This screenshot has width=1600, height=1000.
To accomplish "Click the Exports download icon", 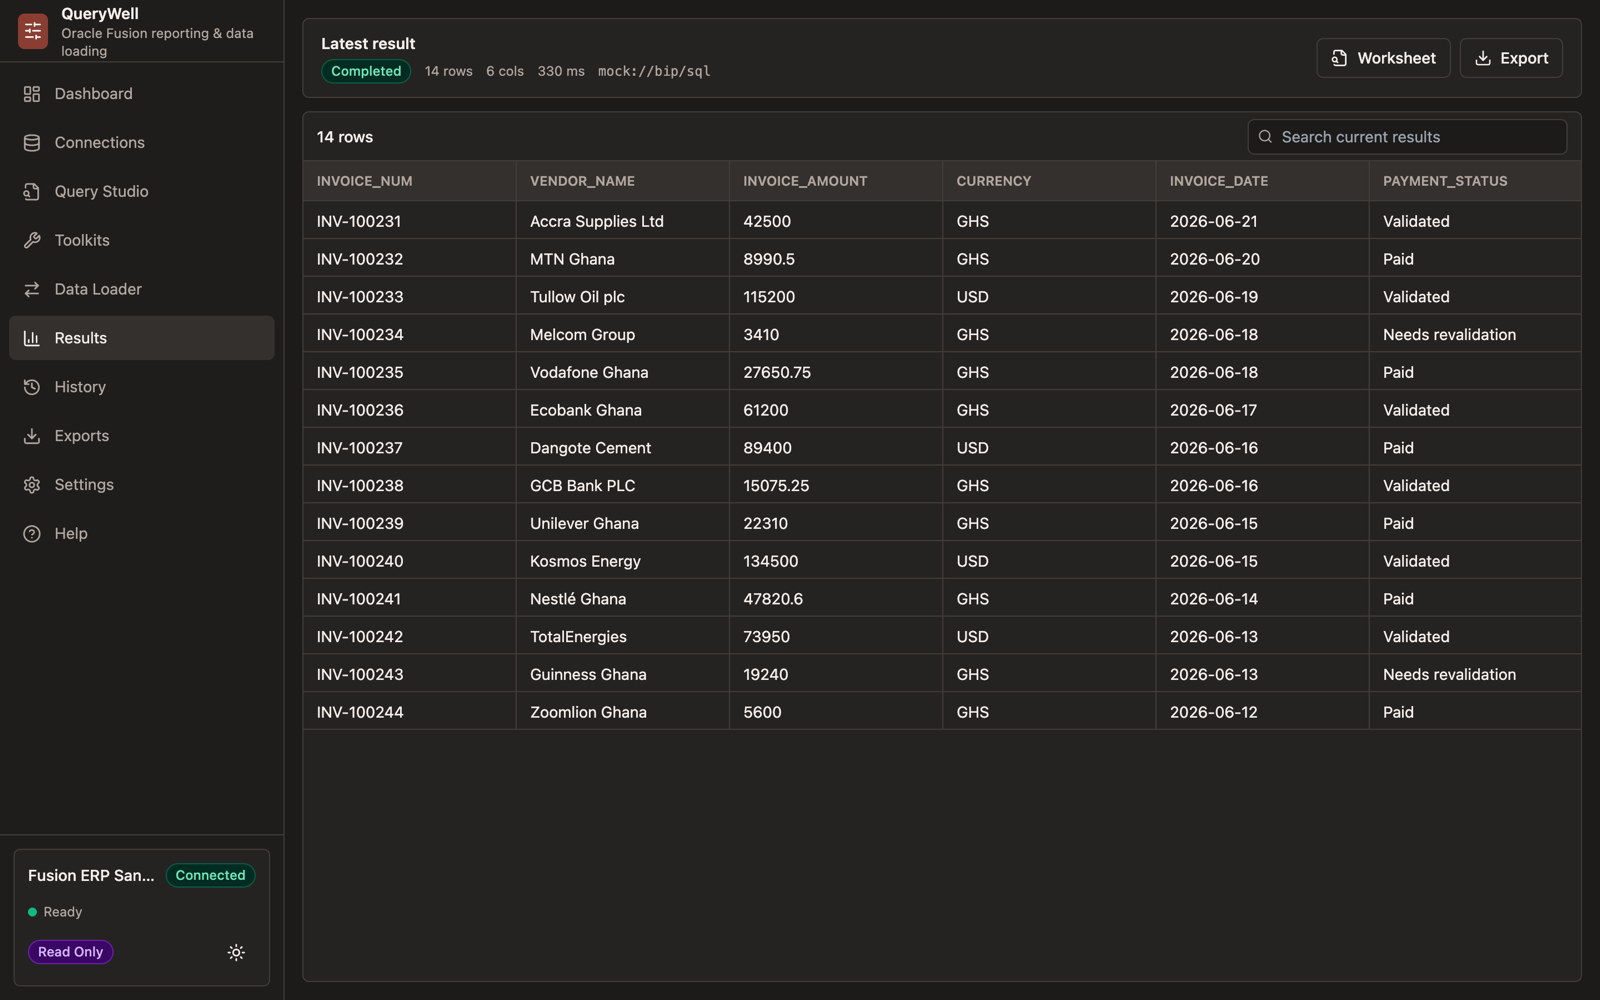I will [32, 436].
